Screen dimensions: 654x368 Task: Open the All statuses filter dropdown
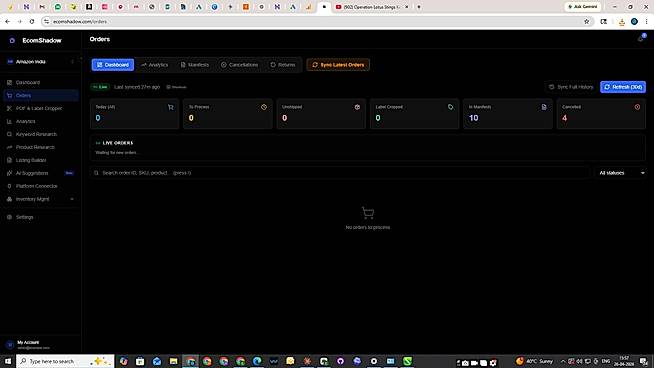click(x=621, y=173)
